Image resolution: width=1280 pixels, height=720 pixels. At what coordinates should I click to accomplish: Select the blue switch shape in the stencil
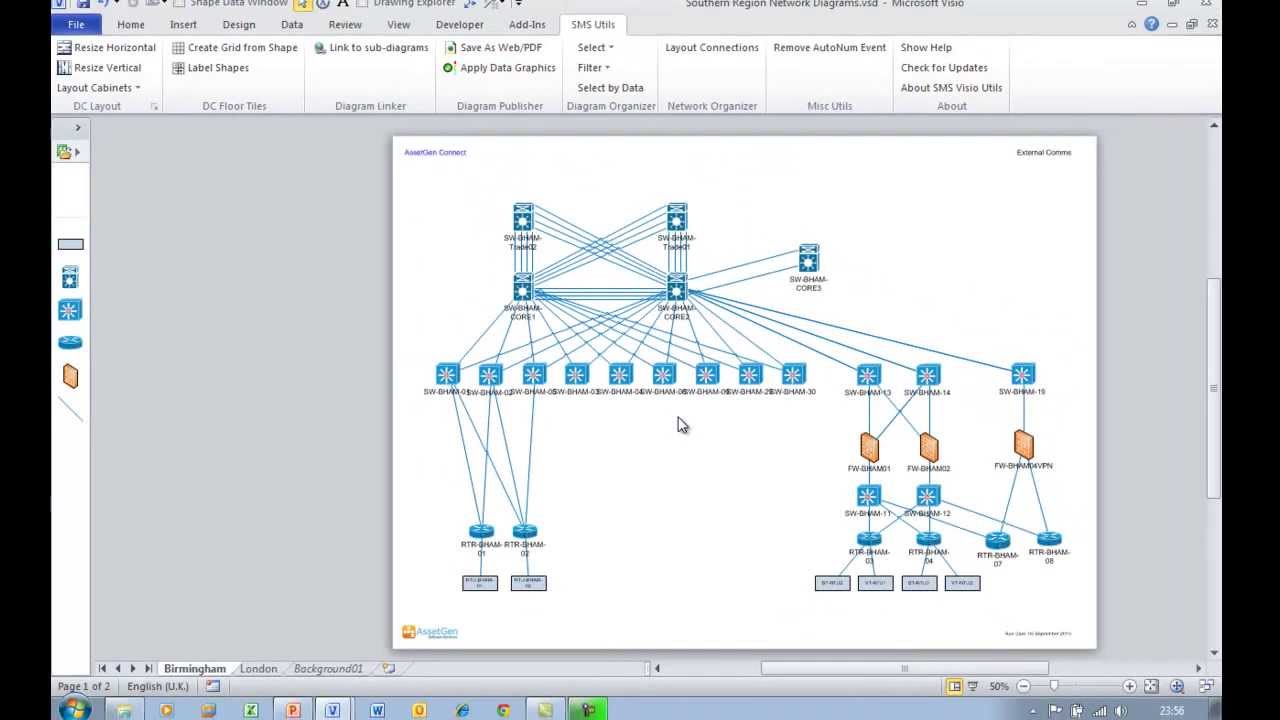click(x=69, y=310)
